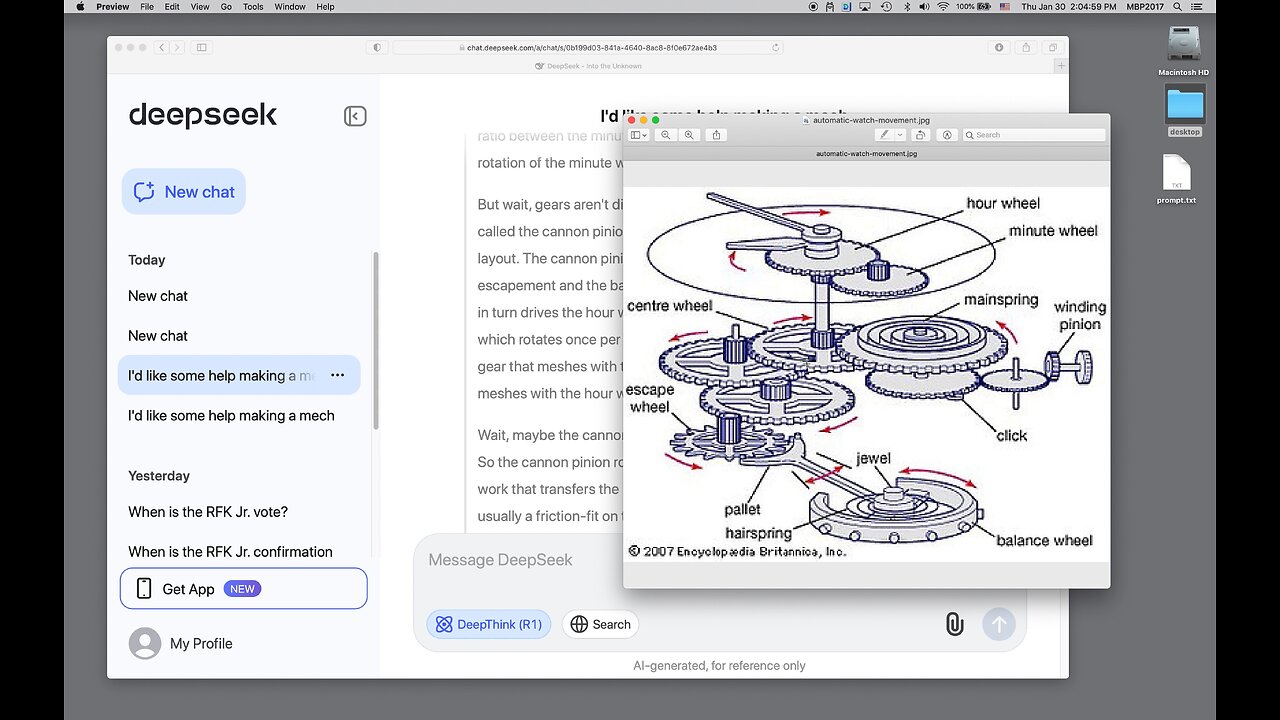Open the File menu

[x=147, y=7]
